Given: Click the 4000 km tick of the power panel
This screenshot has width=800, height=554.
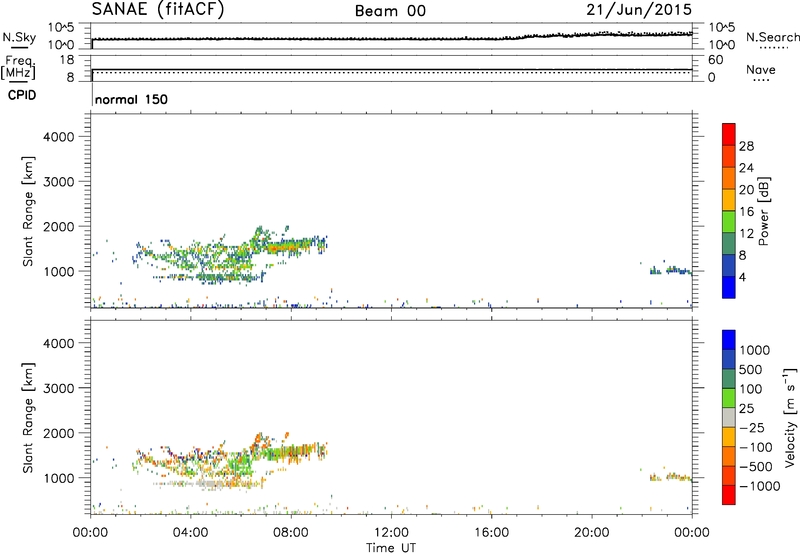Looking at the screenshot, I should click(59, 137).
